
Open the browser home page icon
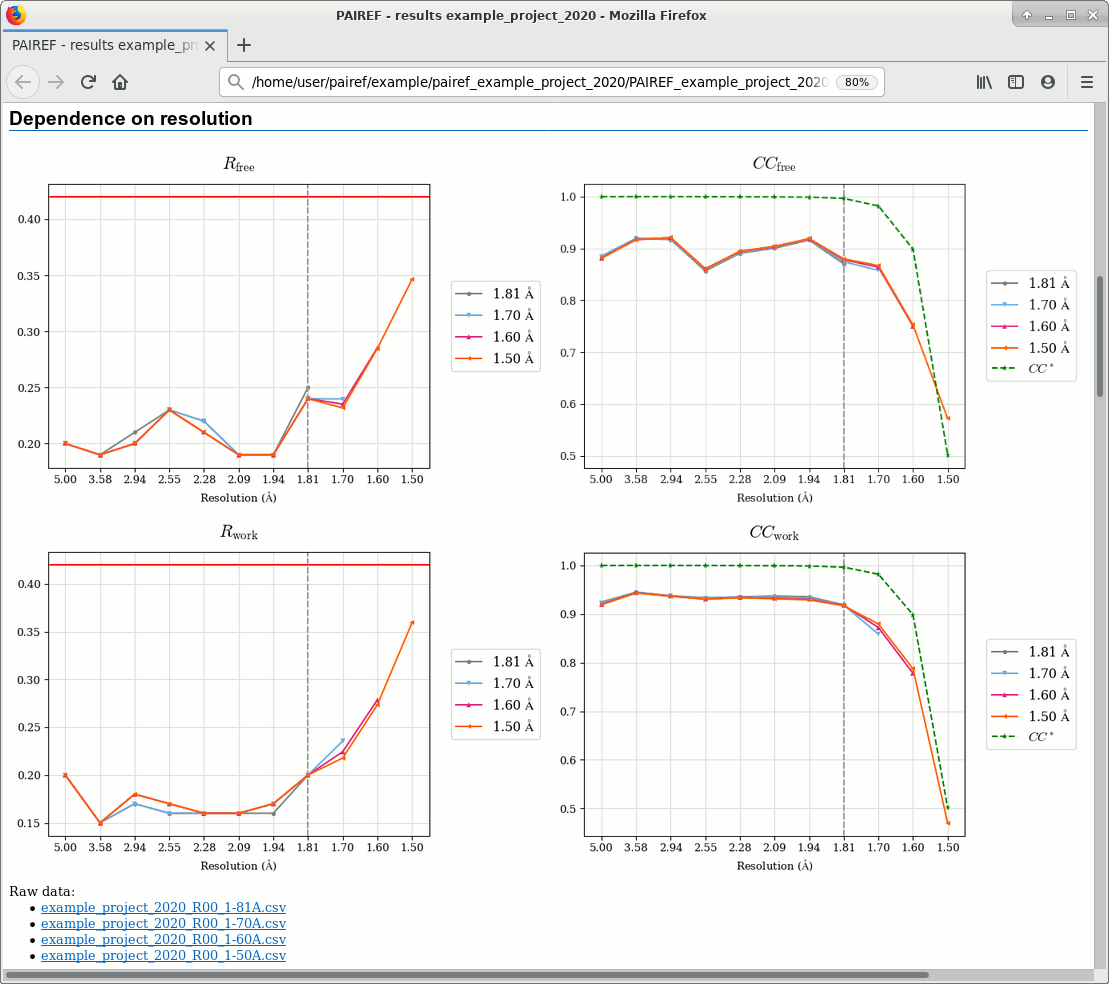pos(120,82)
